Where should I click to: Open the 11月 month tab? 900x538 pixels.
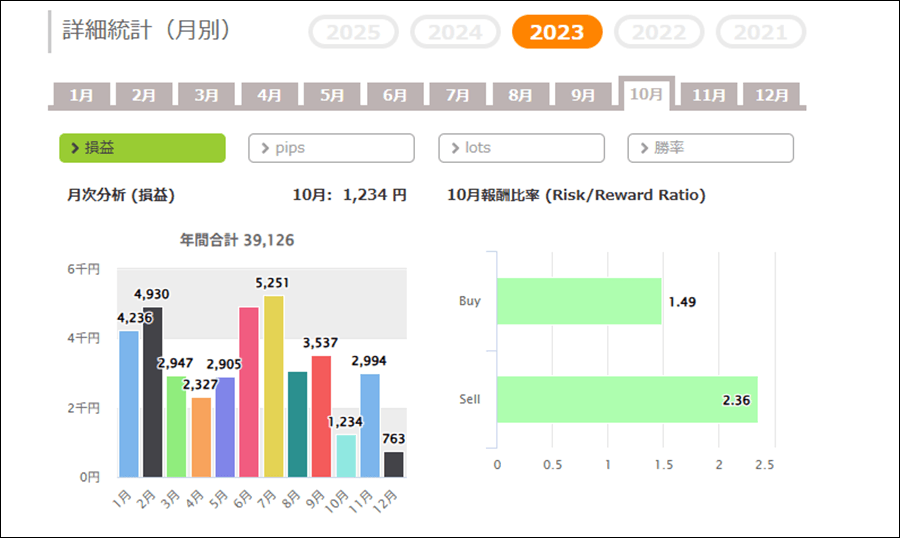[x=709, y=96]
